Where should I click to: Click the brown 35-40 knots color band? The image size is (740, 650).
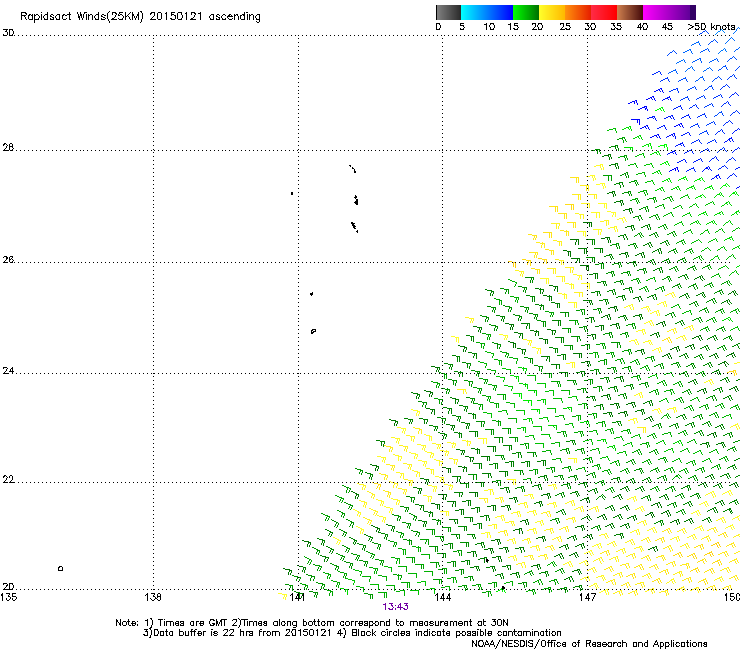coord(630,12)
